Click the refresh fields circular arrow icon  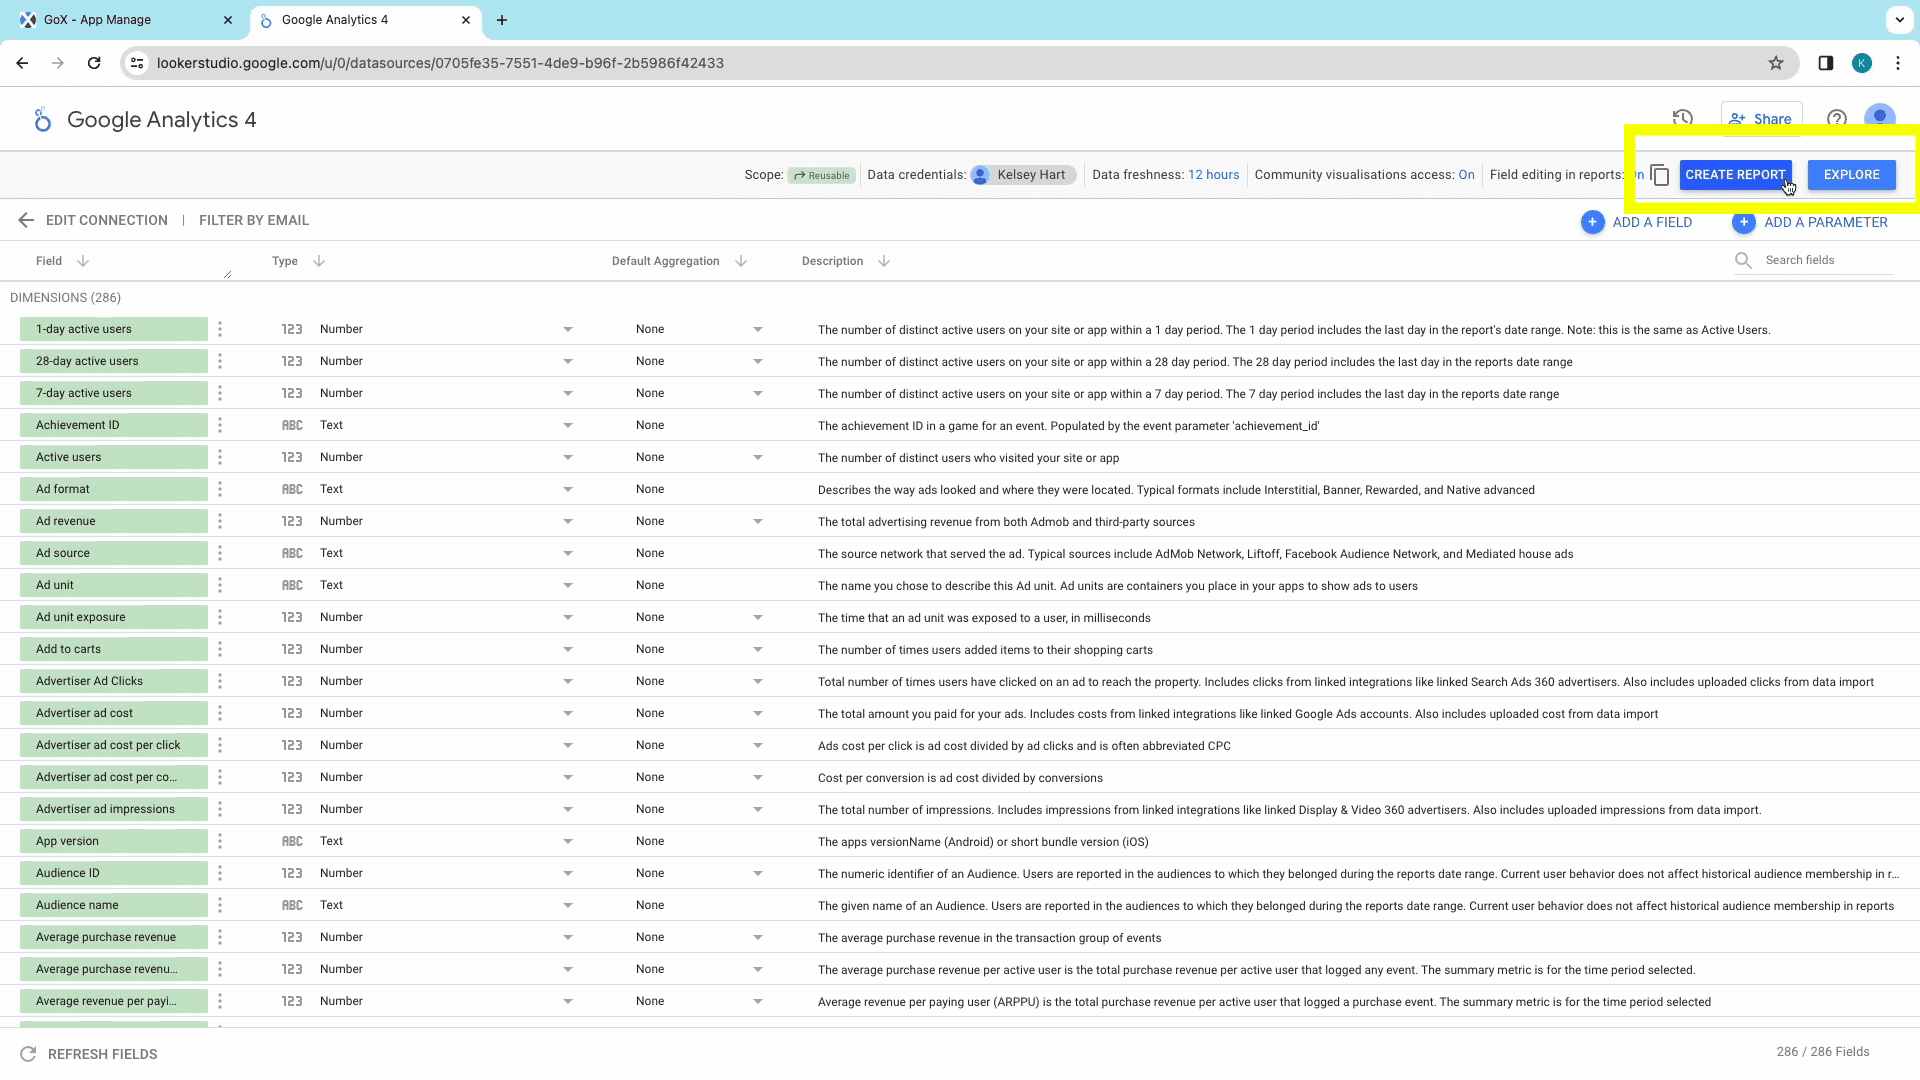pos(28,1054)
